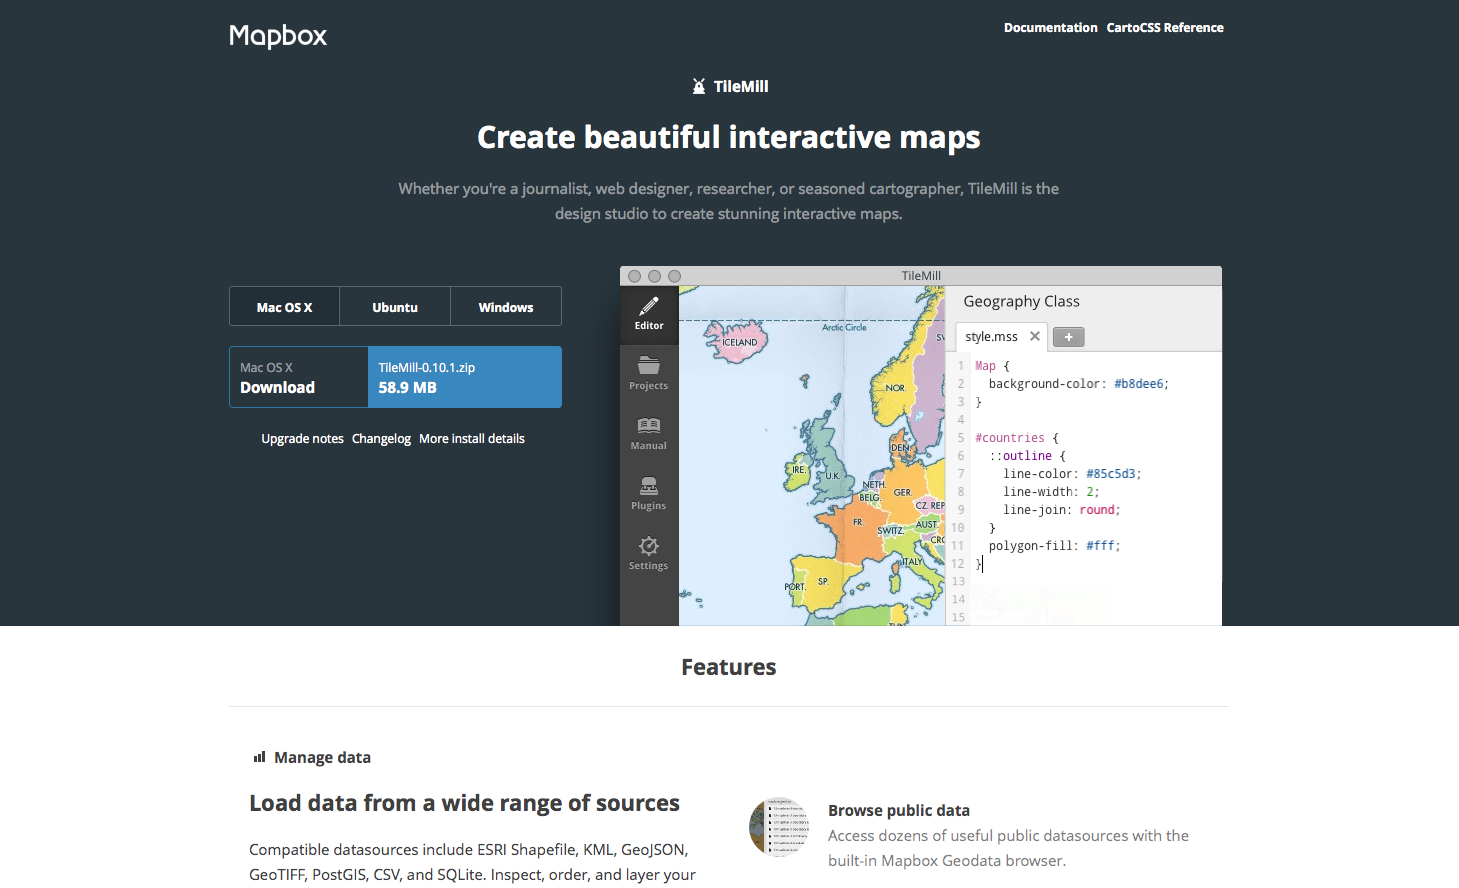The image size is (1459, 888).
Task: Select the Ubuntu tab
Action: pyautogui.click(x=395, y=307)
